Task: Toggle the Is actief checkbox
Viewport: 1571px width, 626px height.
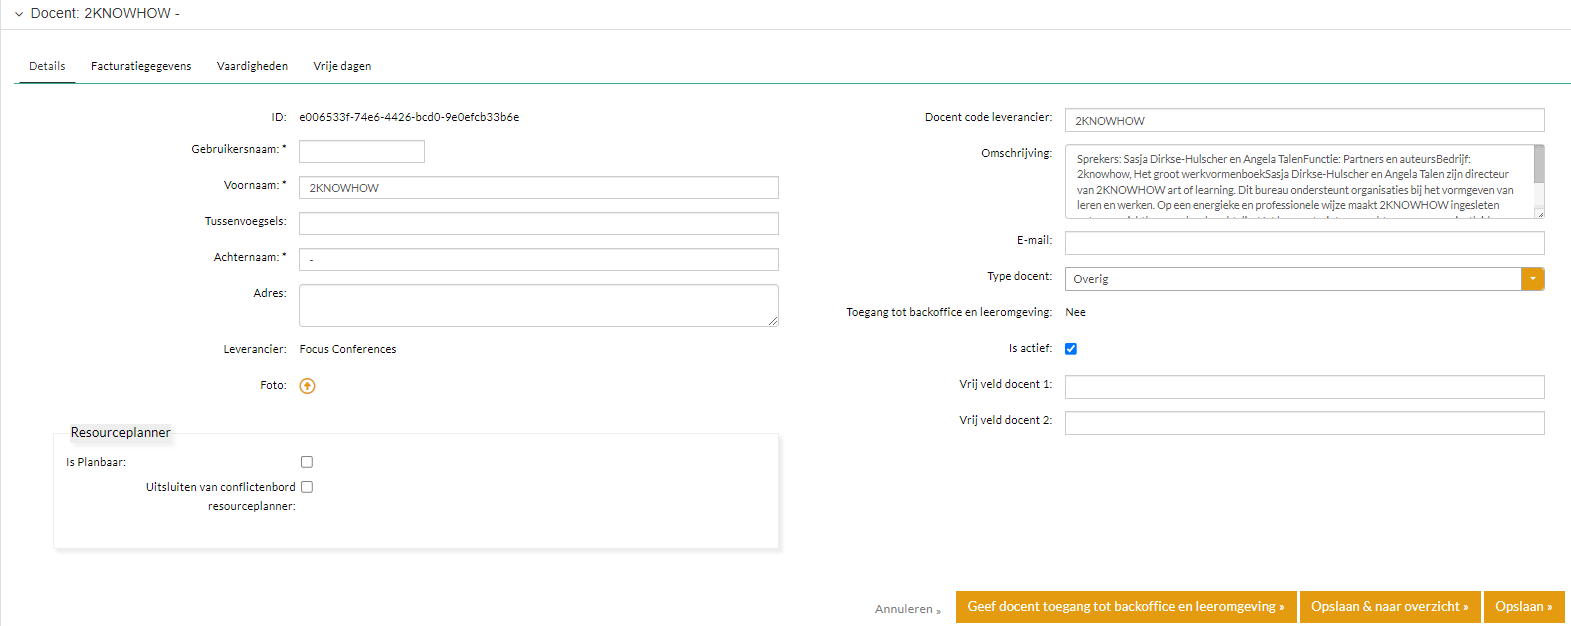Action: pyautogui.click(x=1071, y=349)
